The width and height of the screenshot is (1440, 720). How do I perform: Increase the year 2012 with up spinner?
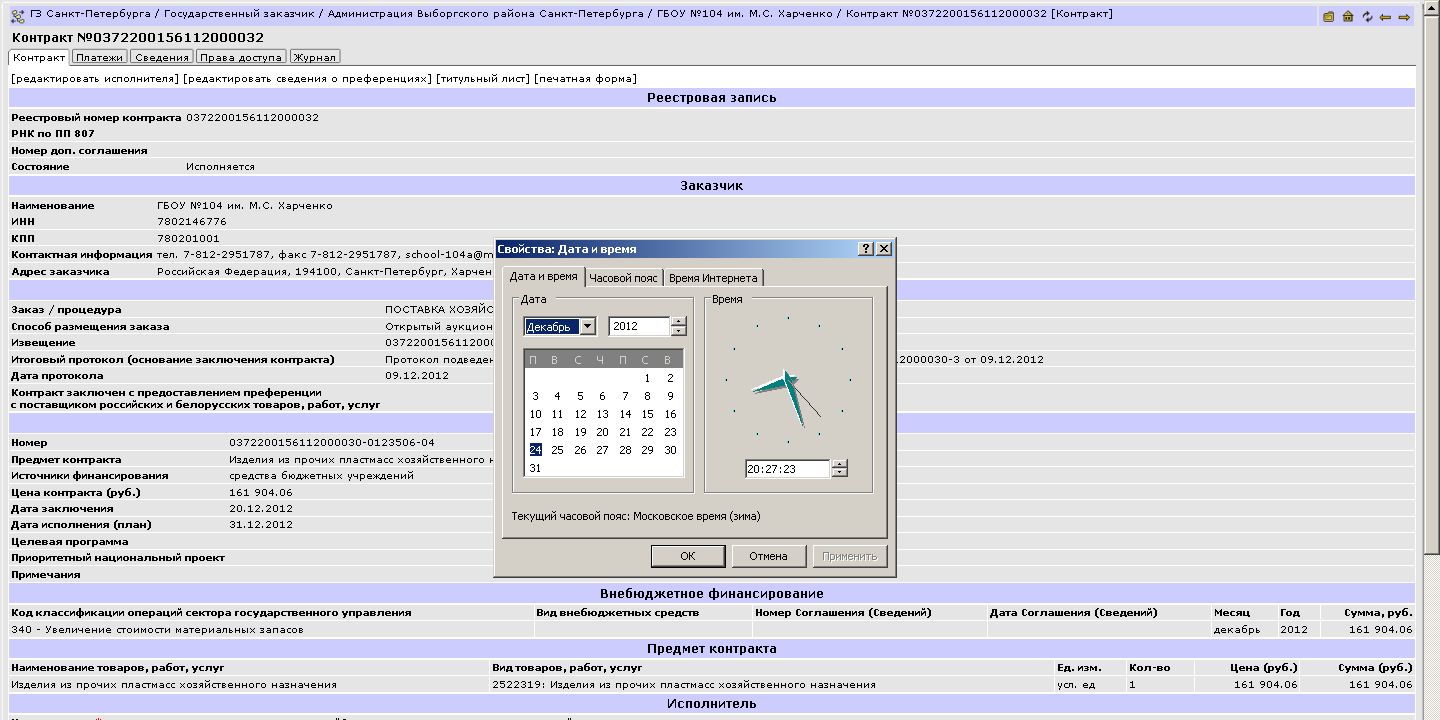(x=679, y=322)
